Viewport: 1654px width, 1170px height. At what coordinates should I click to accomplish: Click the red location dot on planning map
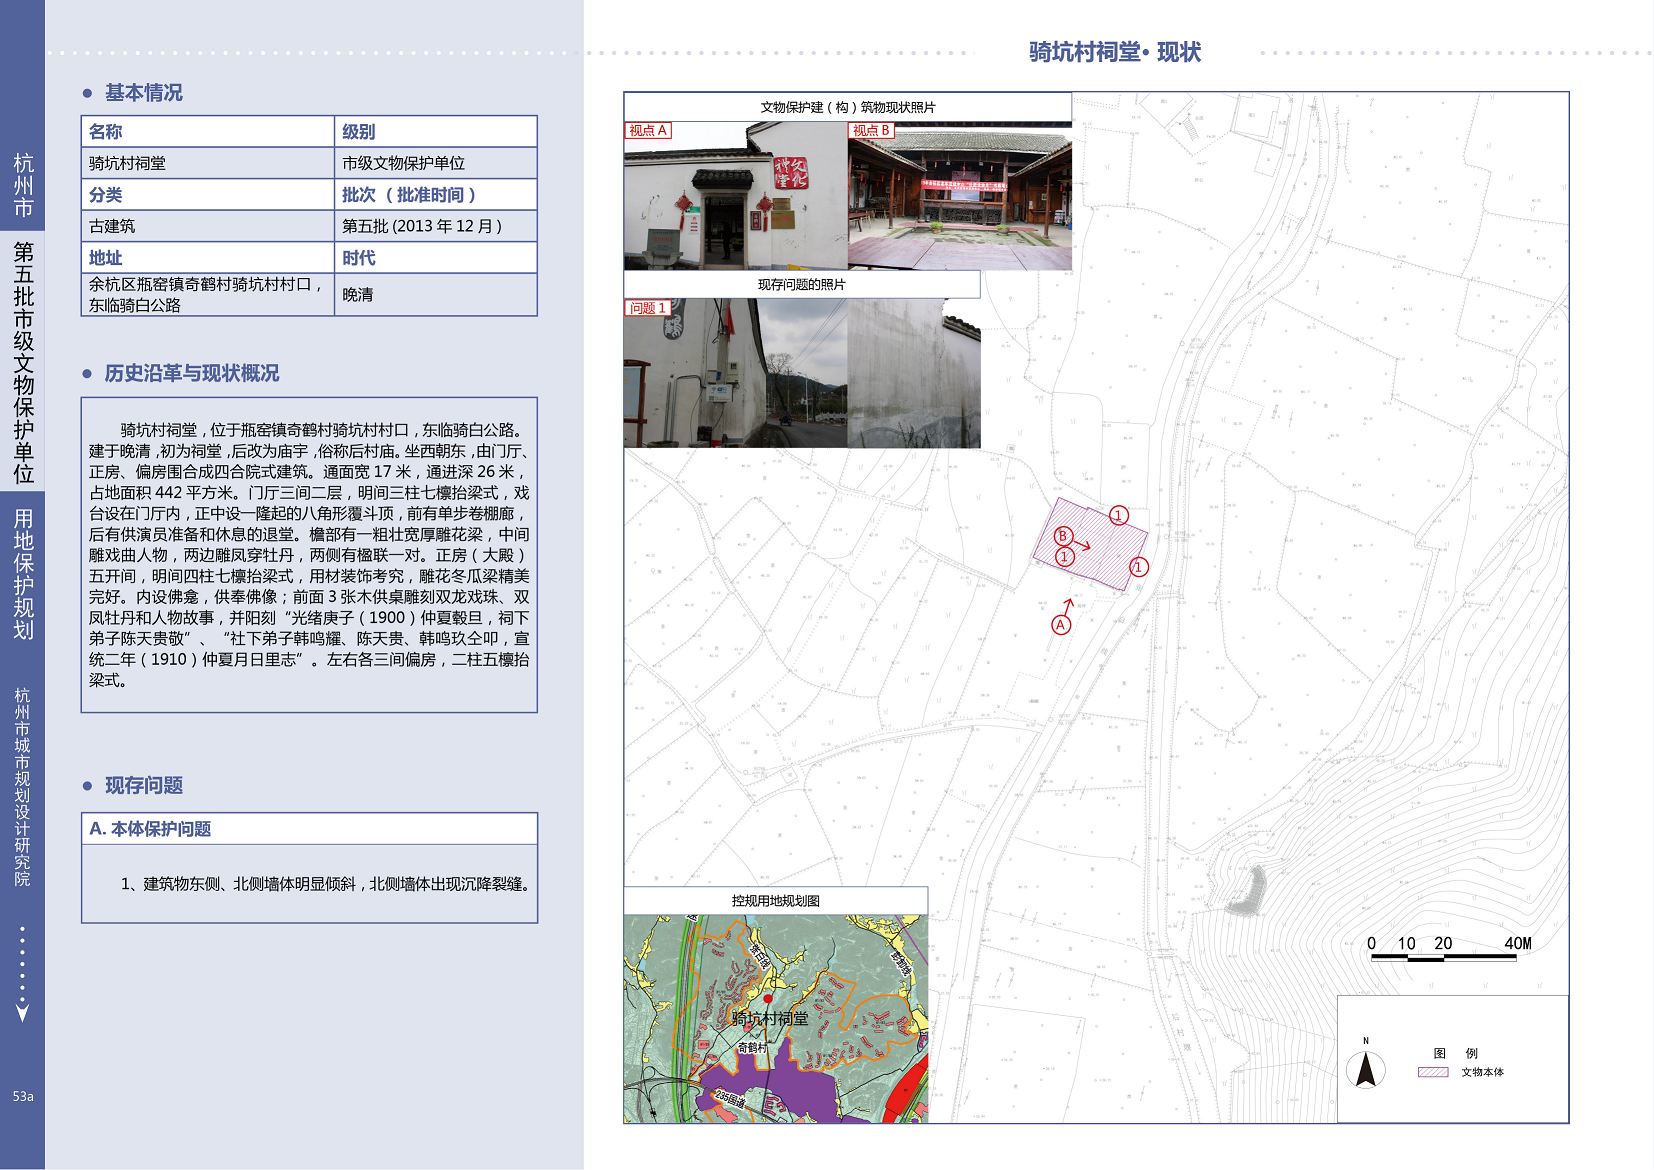point(768,999)
